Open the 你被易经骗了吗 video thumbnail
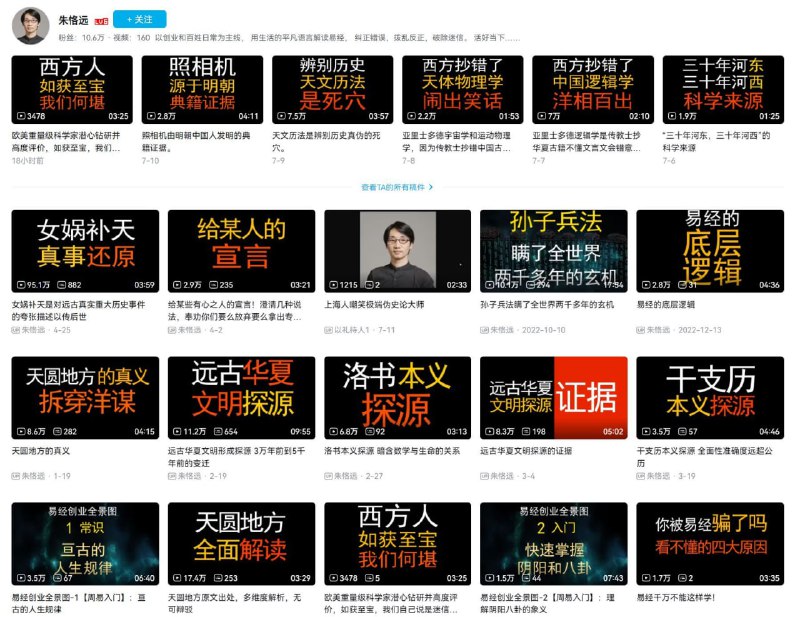Image resolution: width=800 pixels, height=617 pixels. tap(710, 543)
